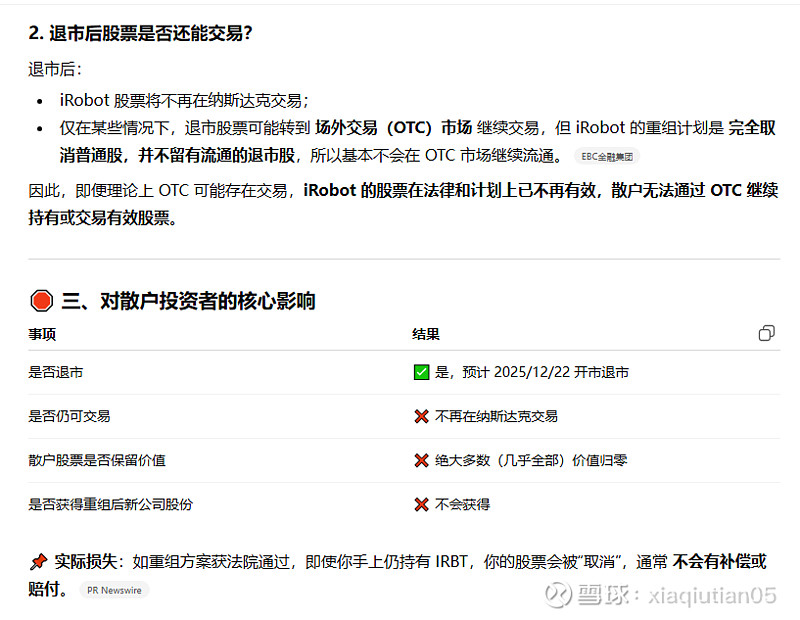The image size is (800, 620).
Task: Click the red X beside 不再在纳斯达克交易
Action: click(421, 416)
